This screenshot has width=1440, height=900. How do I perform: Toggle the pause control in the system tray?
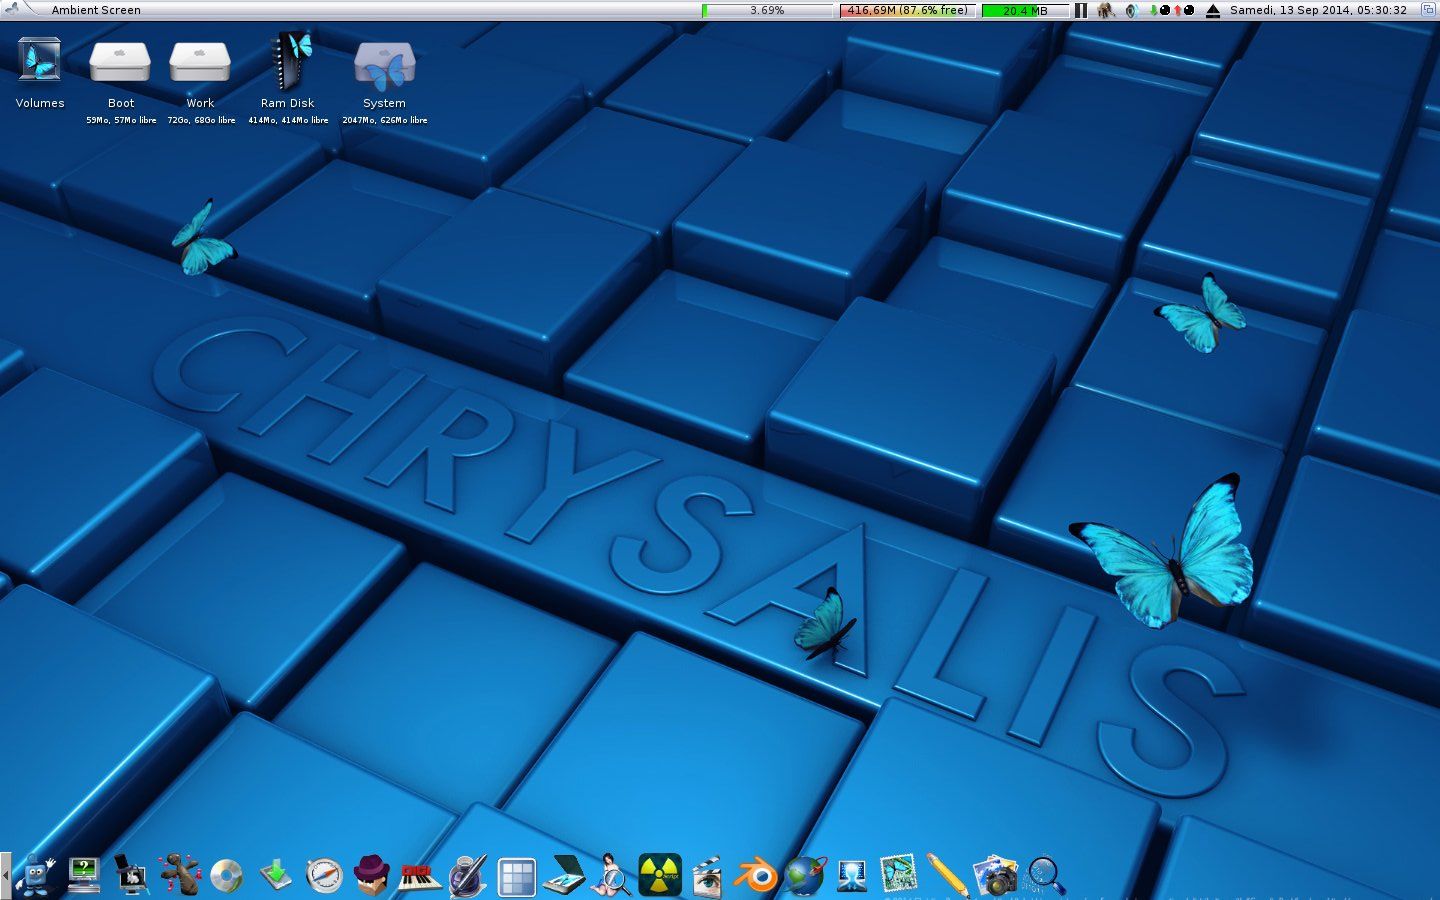(1081, 10)
